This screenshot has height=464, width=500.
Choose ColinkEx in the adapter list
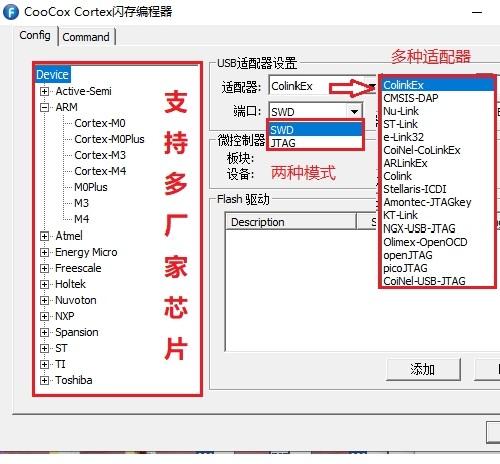tap(437, 85)
